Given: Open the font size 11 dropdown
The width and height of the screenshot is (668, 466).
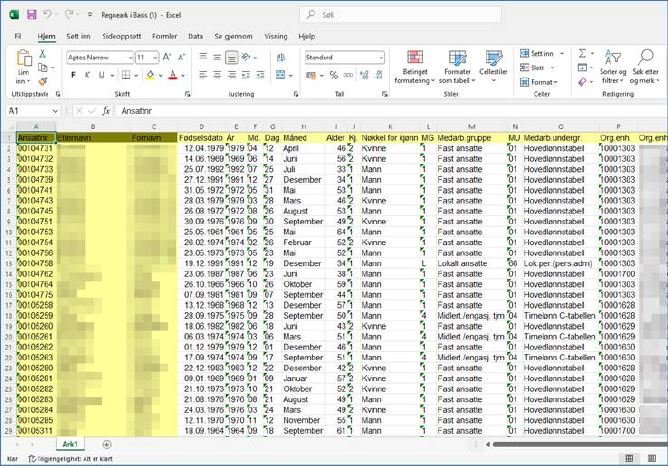Looking at the screenshot, I should tap(155, 57).
